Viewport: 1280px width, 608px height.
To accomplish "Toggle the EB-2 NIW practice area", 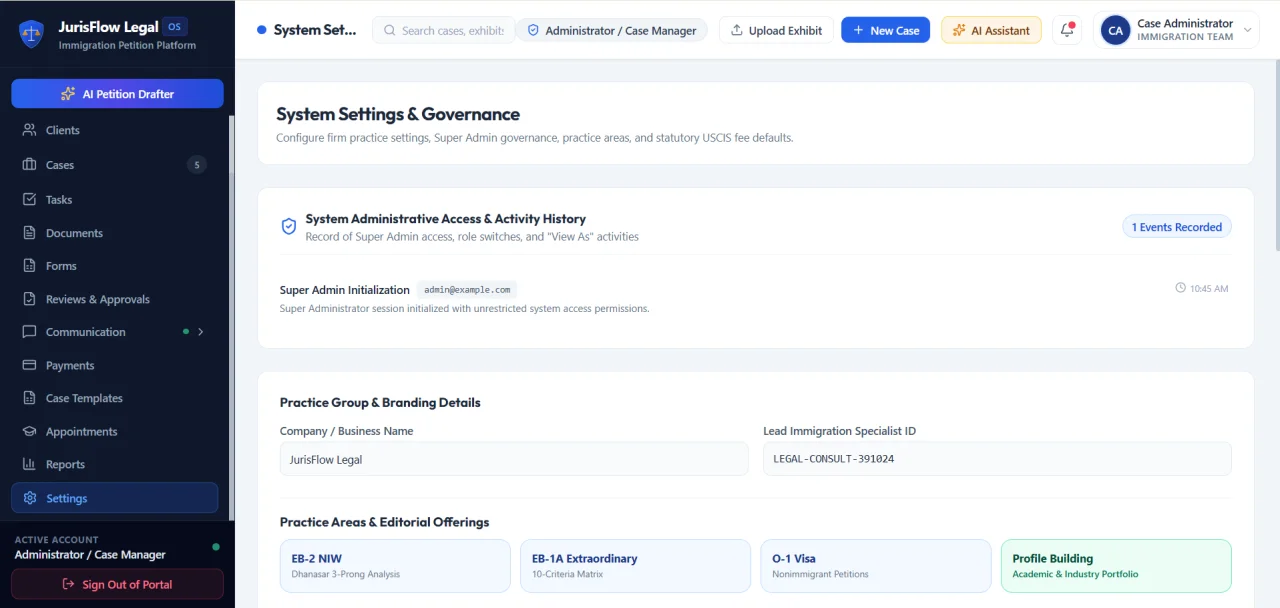I will point(395,566).
